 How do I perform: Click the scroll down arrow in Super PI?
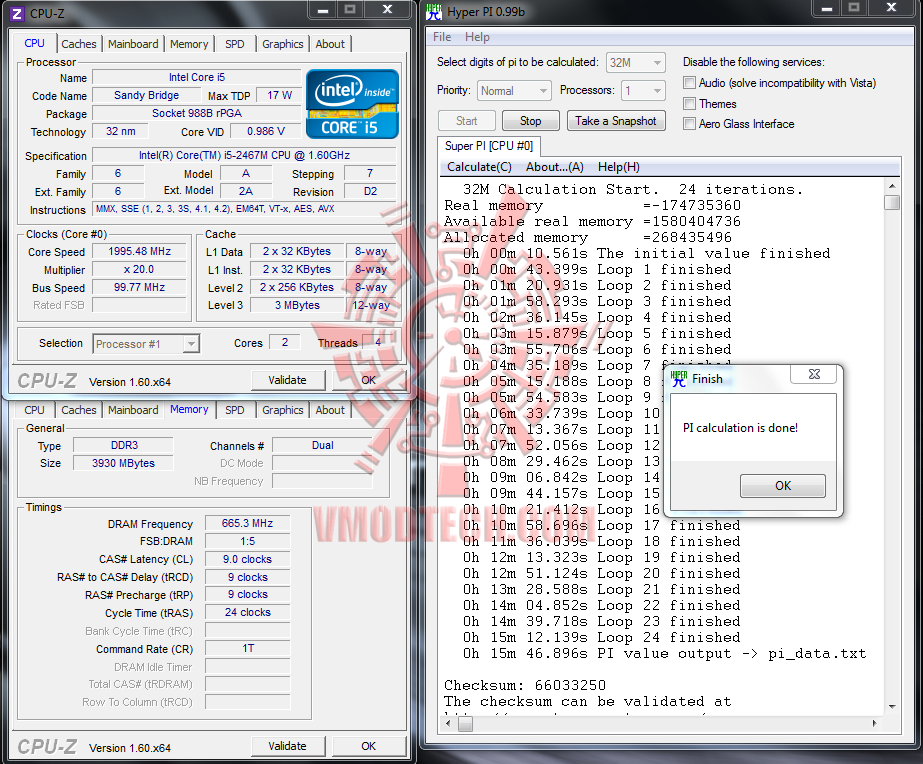pos(892,706)
